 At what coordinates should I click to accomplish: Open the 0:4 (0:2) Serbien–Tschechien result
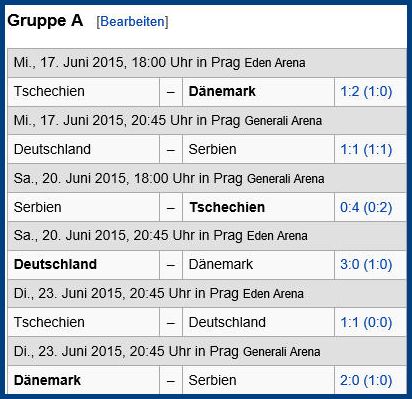(x=366, y=207)
